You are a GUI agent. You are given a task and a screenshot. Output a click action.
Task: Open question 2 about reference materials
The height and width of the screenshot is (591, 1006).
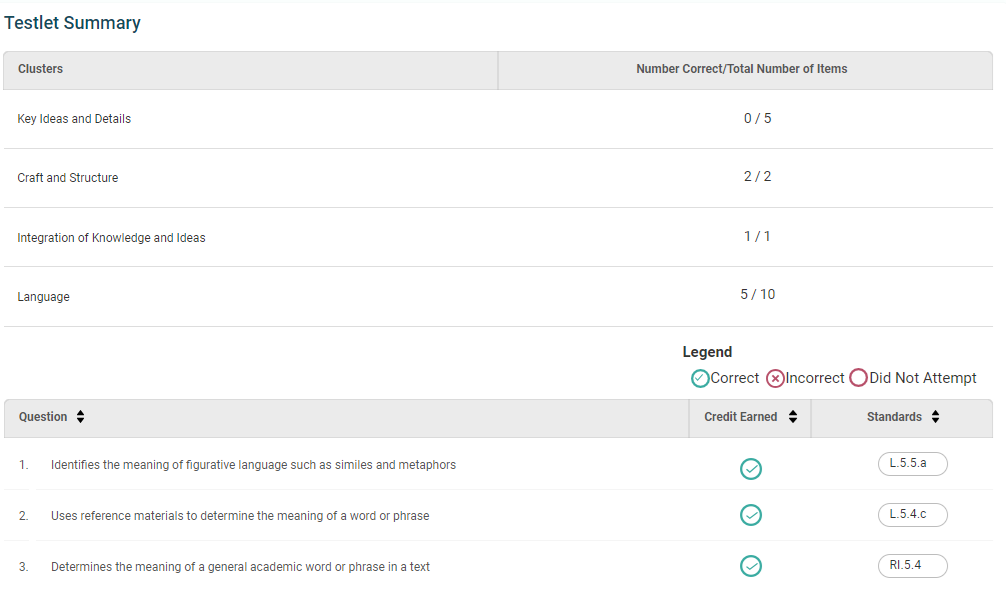(x=240, y=516)
